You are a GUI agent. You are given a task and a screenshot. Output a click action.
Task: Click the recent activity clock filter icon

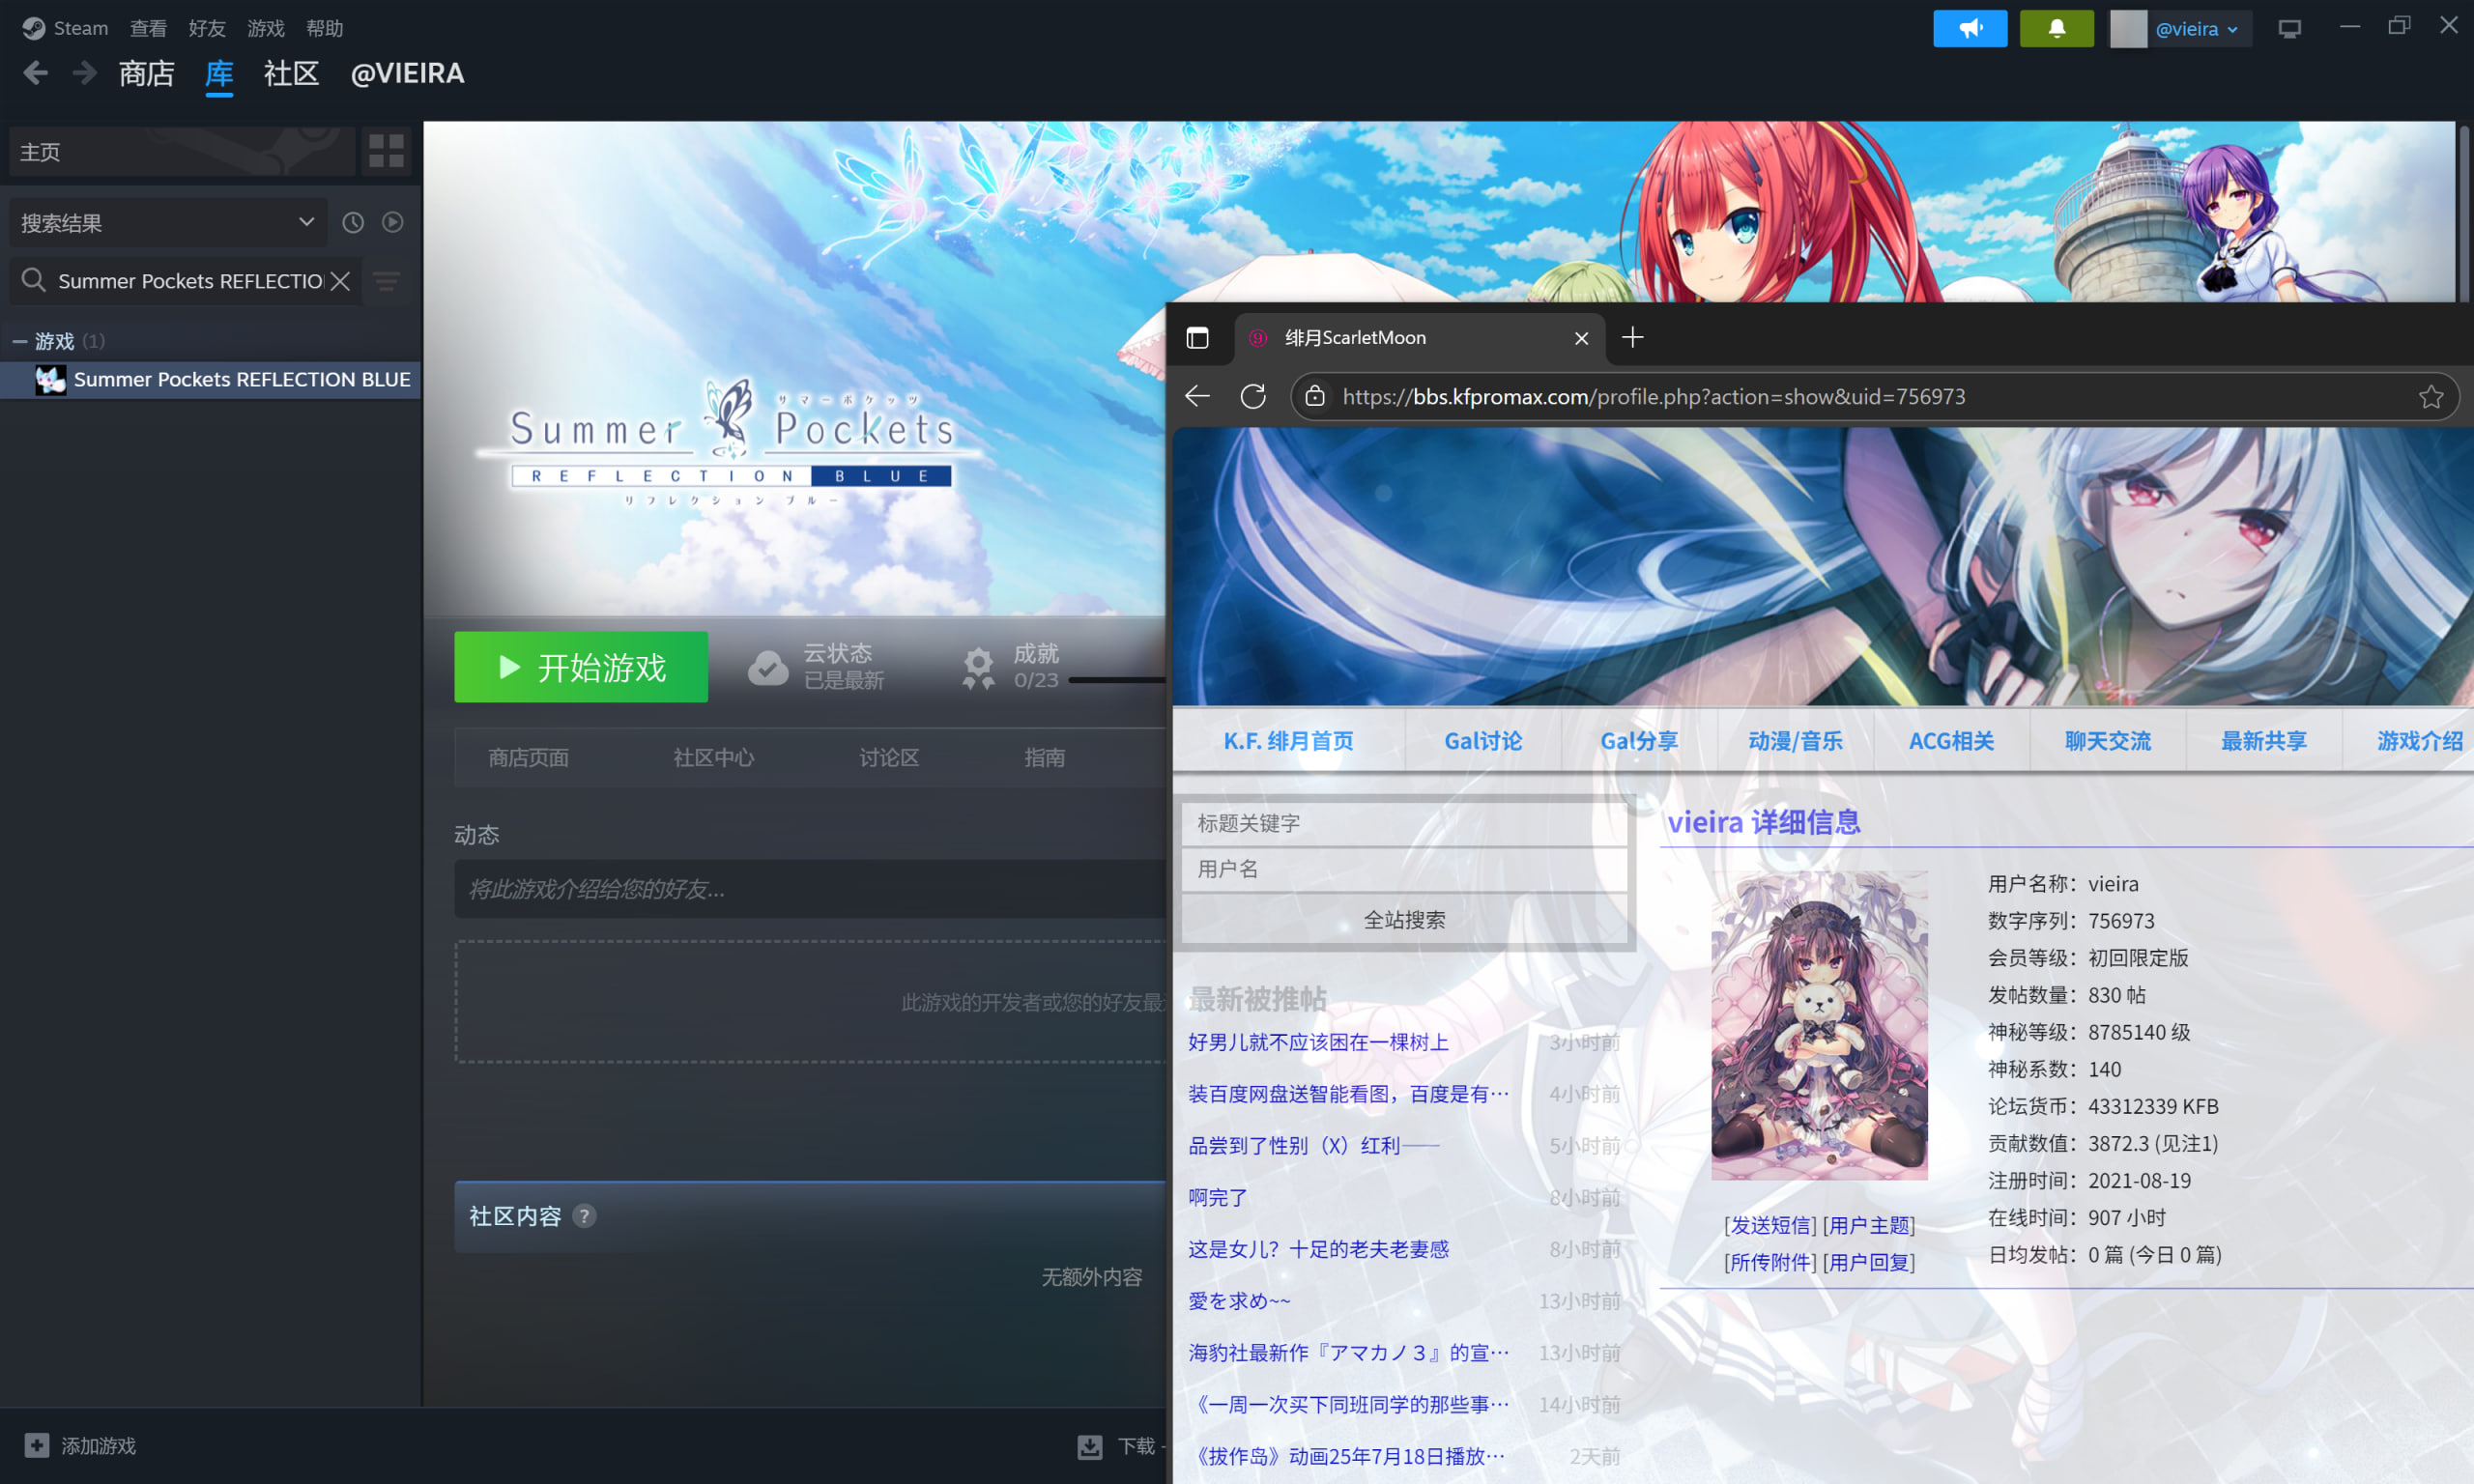353,222
